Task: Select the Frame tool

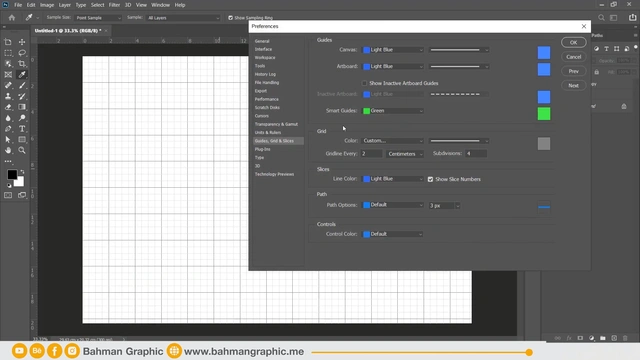Action: (x=8, y=75)
